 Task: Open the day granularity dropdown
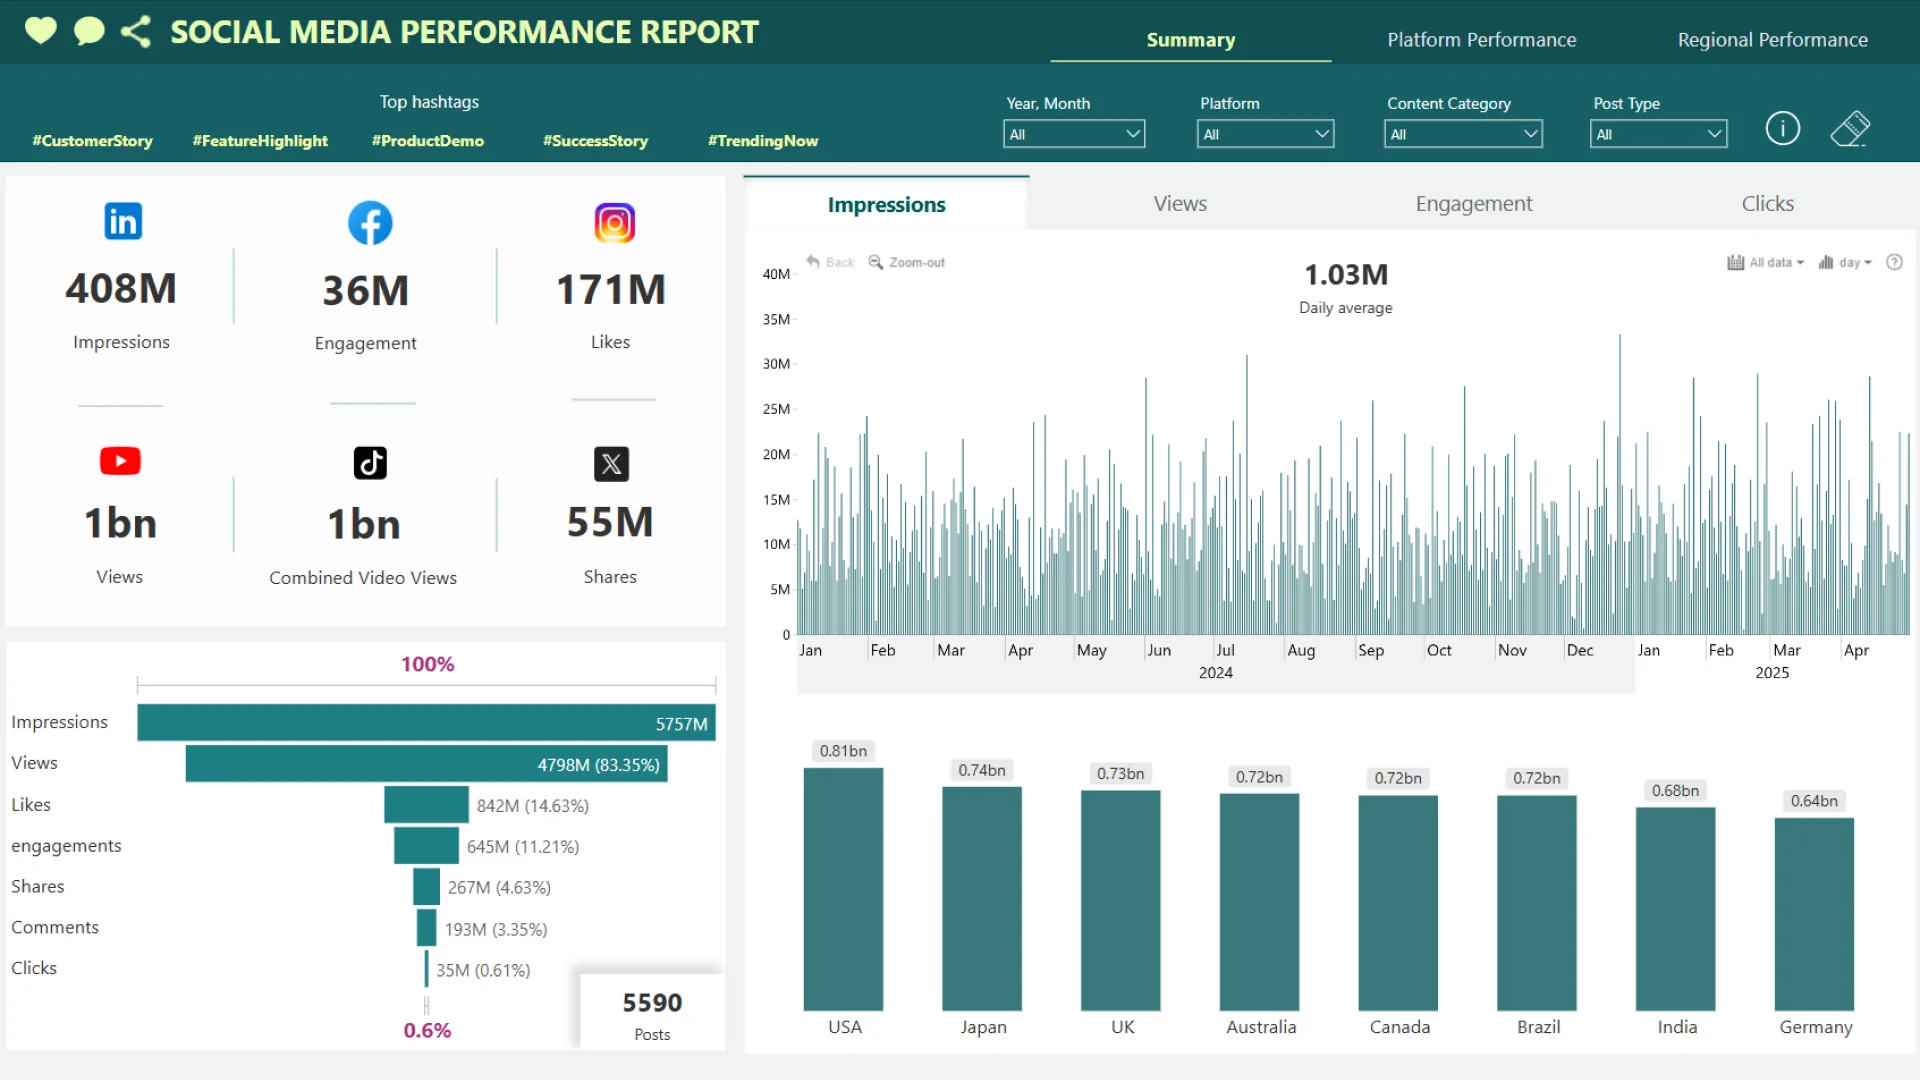coord(1845,262)
